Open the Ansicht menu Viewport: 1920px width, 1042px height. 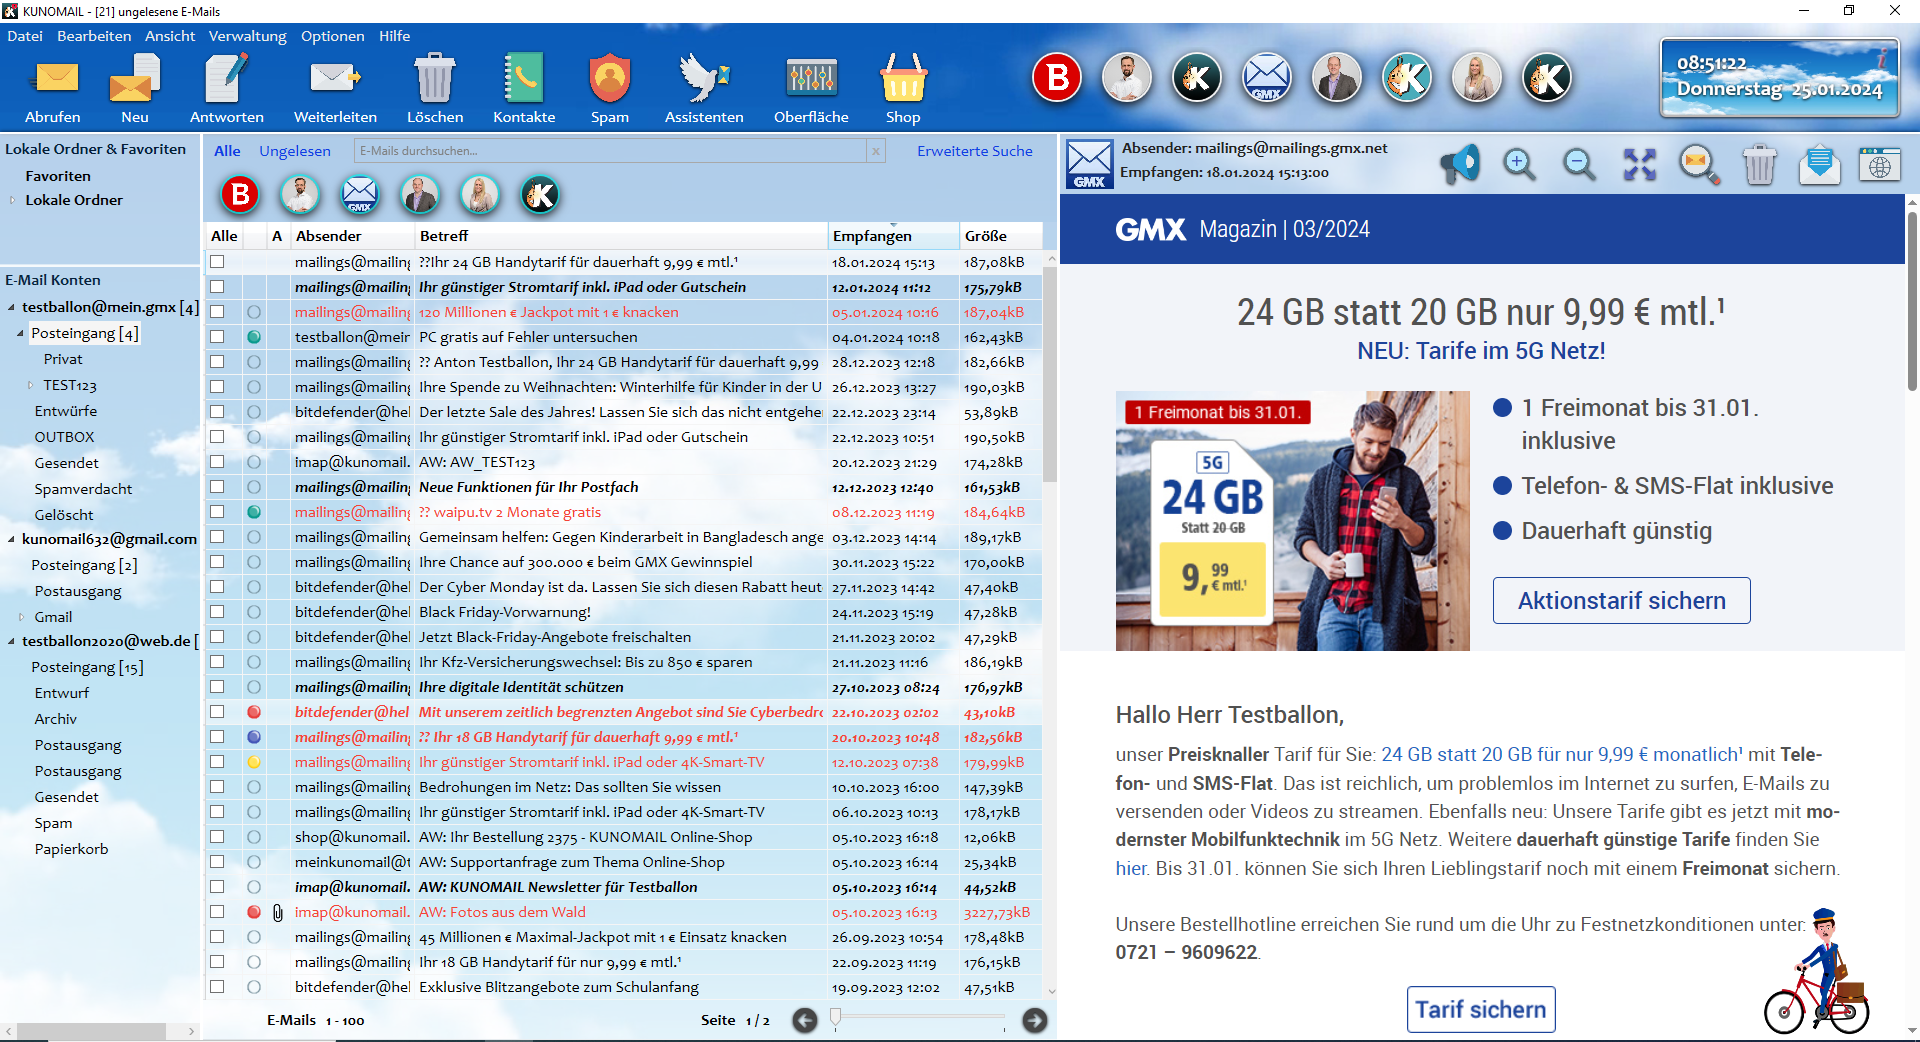(x=170, y=36)
